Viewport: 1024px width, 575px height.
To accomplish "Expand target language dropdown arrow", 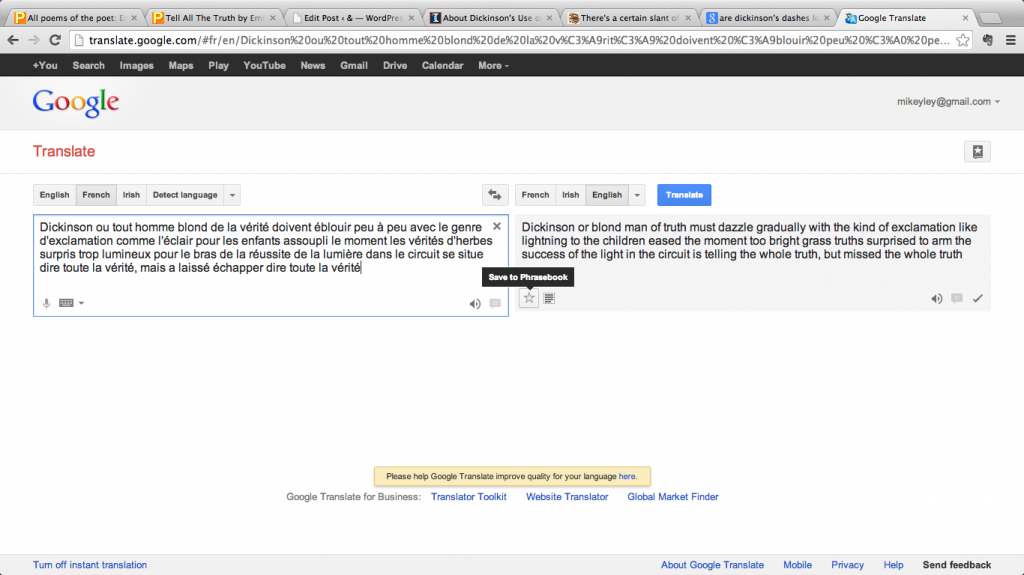I will 637,195.
